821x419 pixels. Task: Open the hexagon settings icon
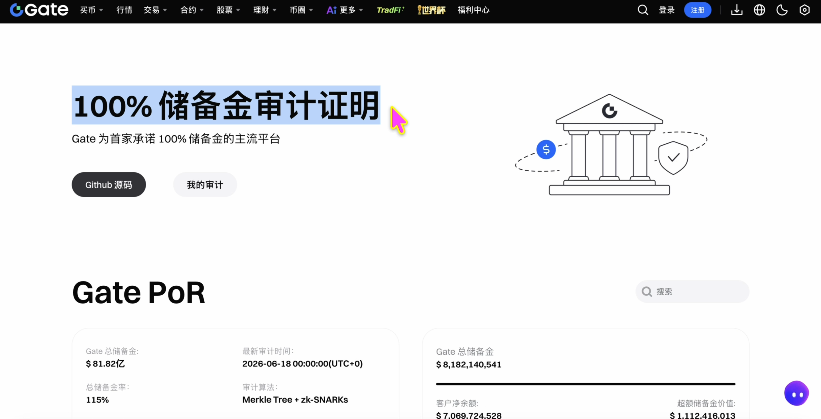(x=805, y=10)
